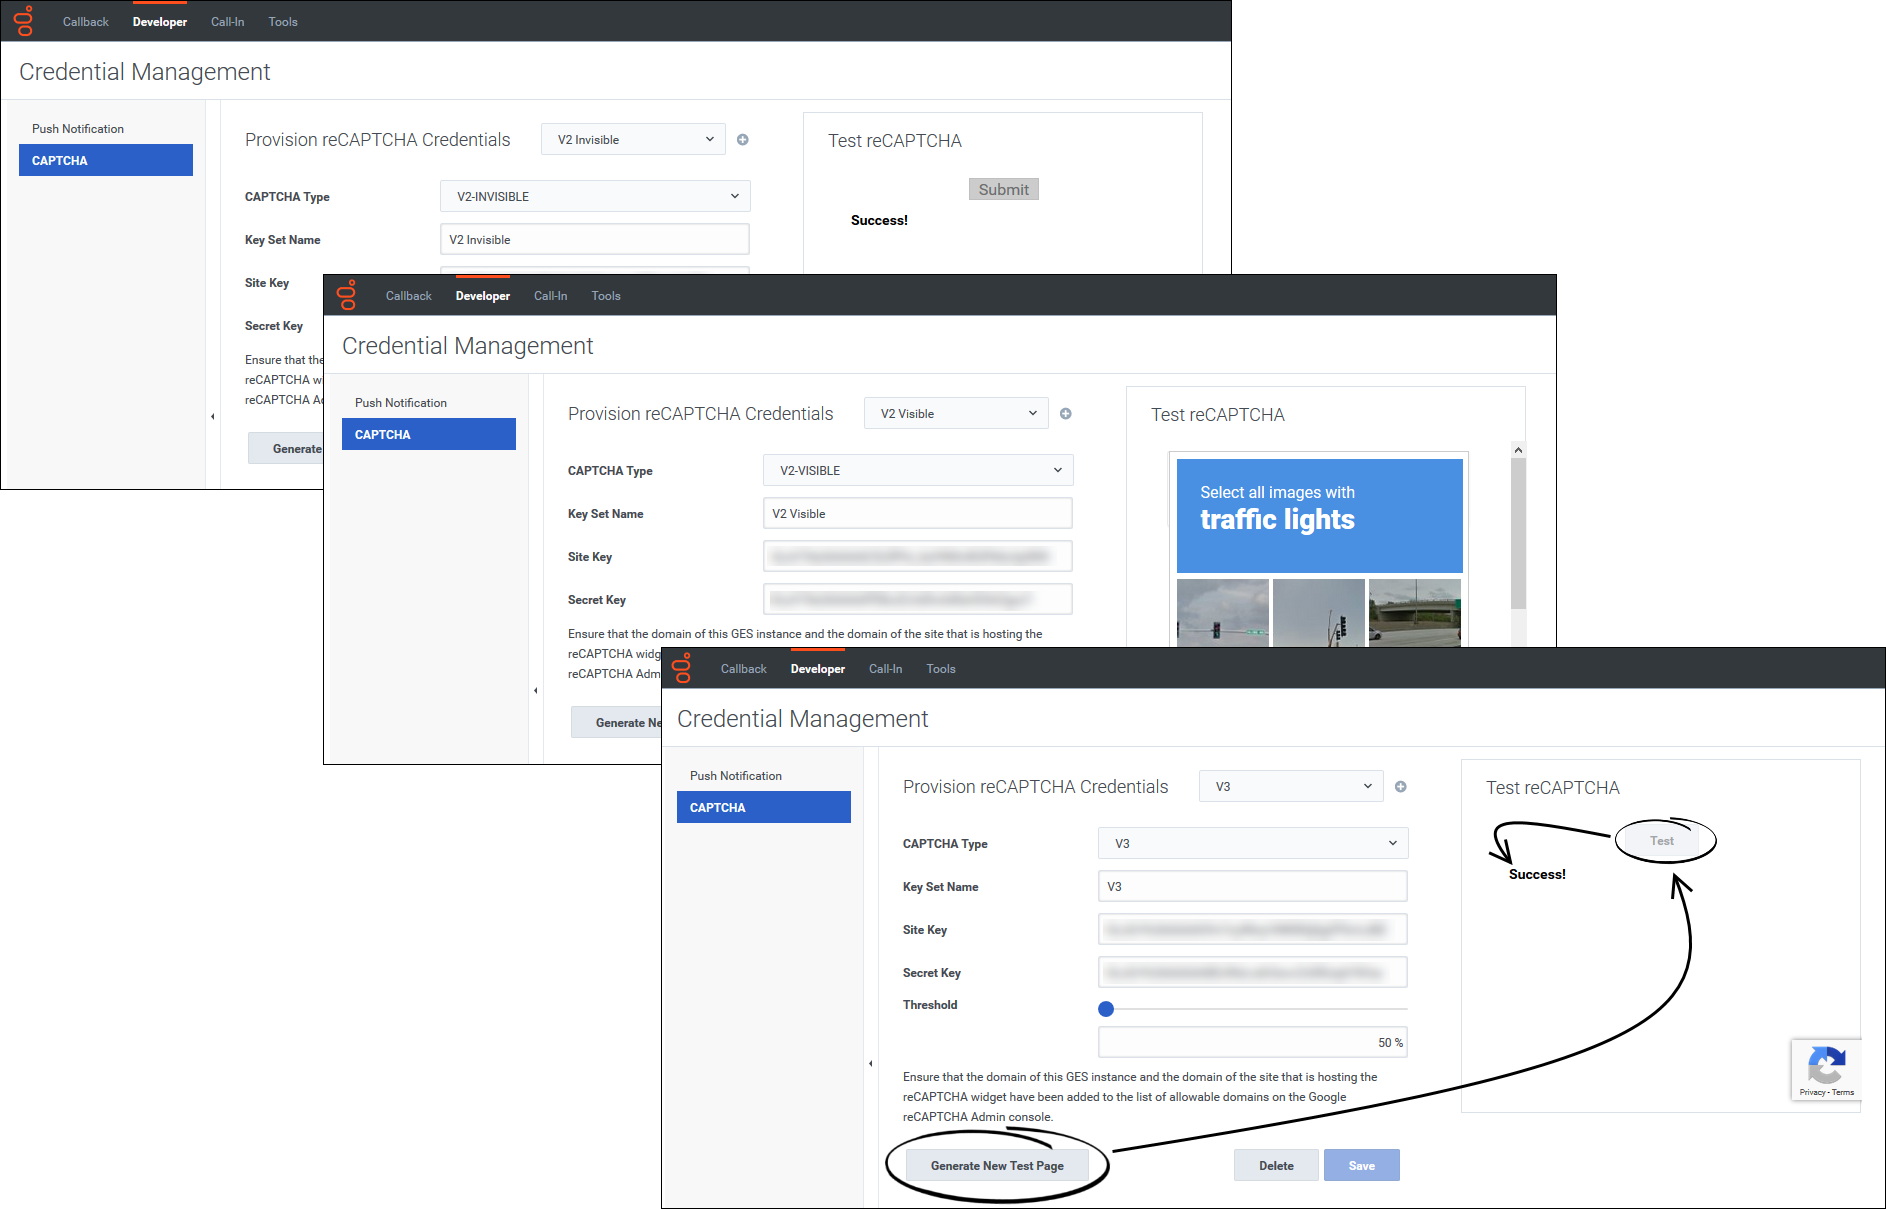
Task: Open the V2-VISIBLE CAPTCHA Type dropdown
Action: 917,470
